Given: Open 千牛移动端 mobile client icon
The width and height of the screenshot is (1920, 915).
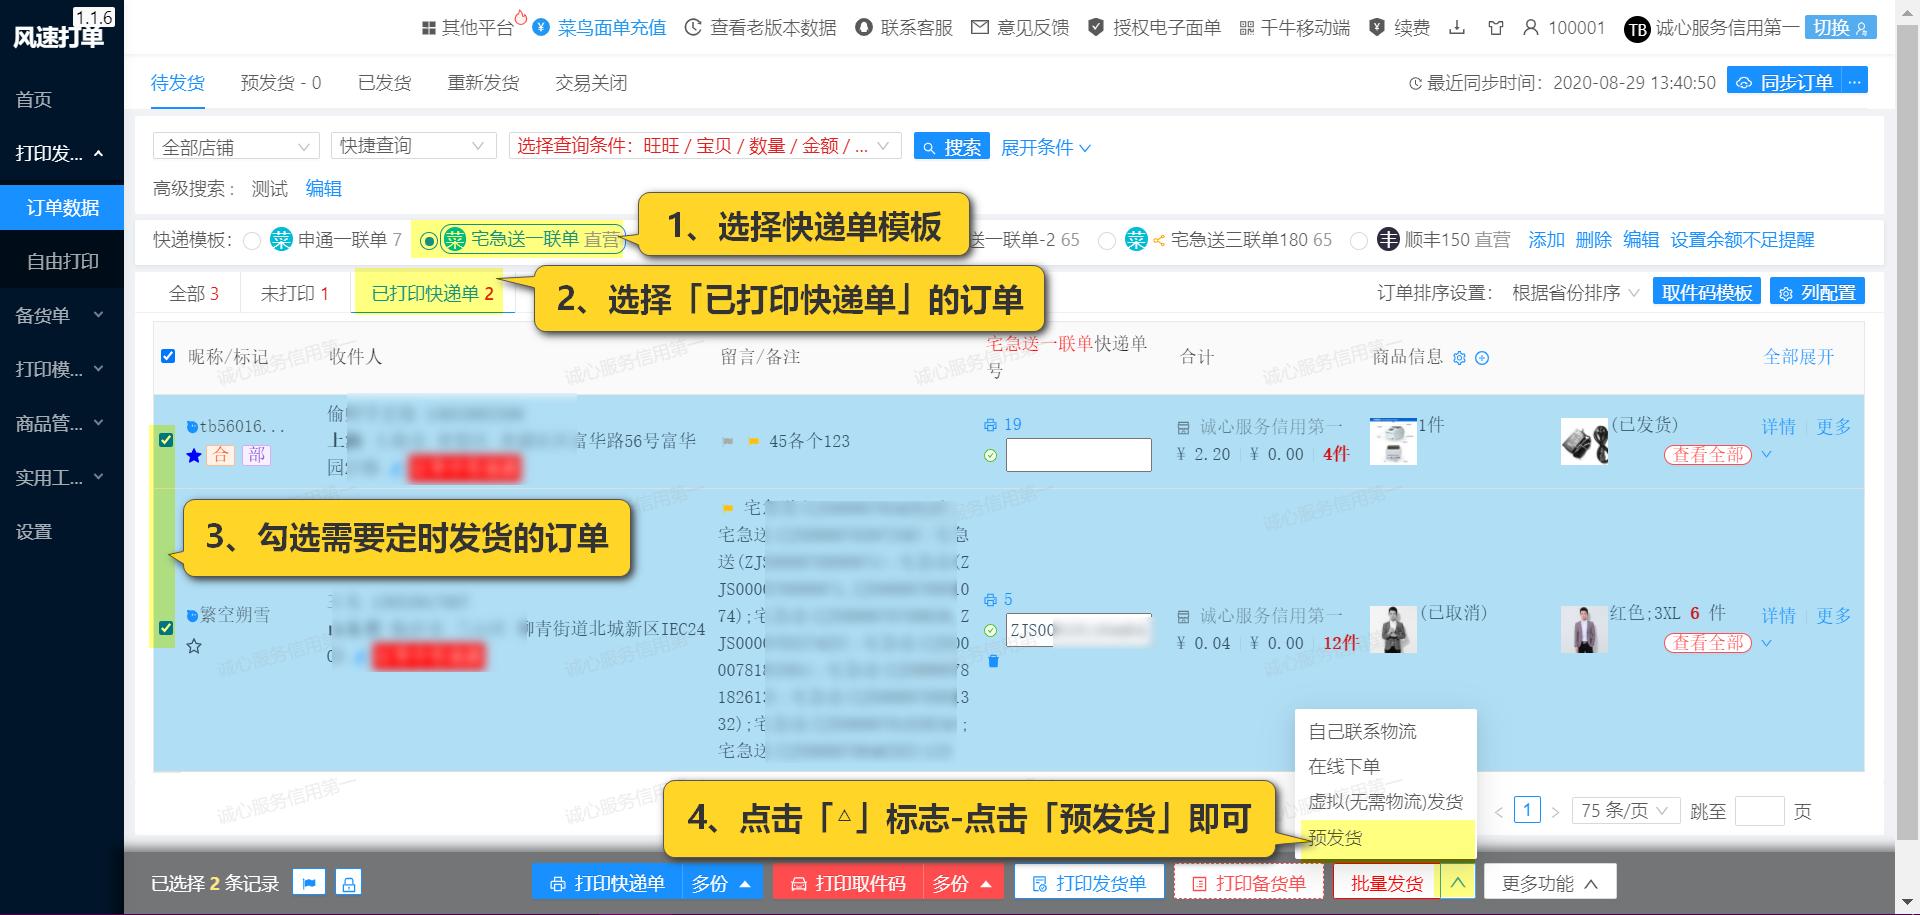Looking at the screenshot, I should pos(1246,28).
